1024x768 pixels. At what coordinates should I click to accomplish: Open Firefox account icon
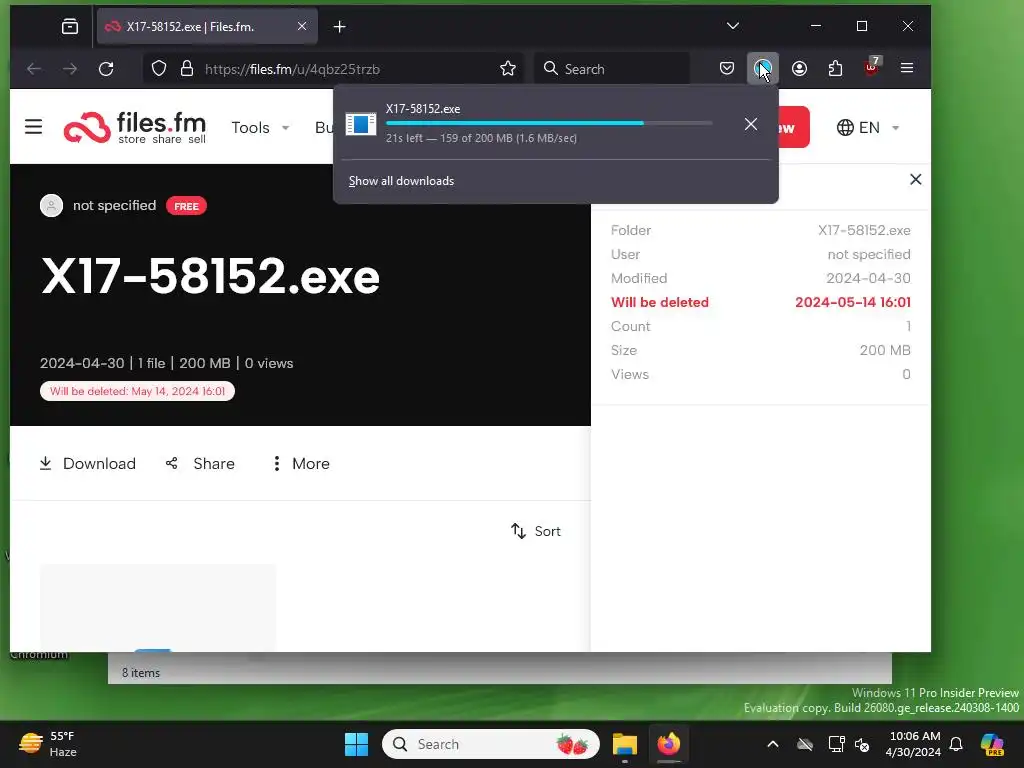coord(799,69)
